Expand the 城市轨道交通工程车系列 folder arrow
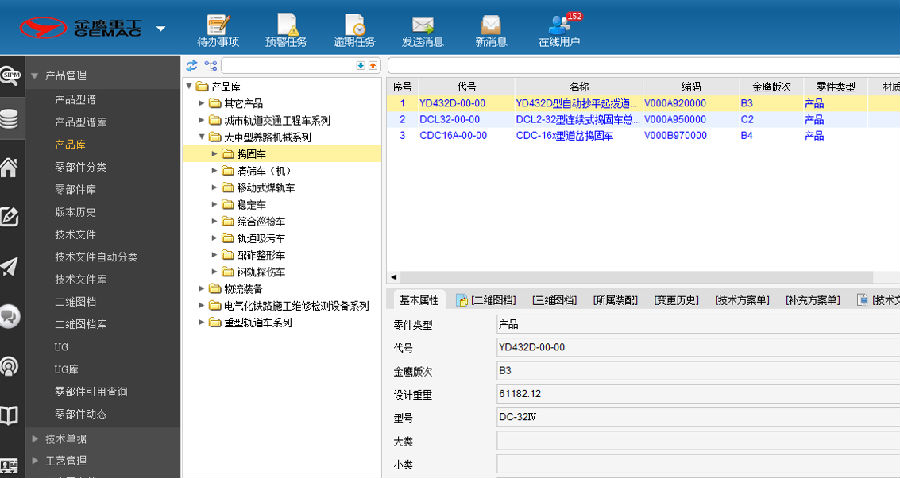Screen dimensions: 900x478 (201, 120)
